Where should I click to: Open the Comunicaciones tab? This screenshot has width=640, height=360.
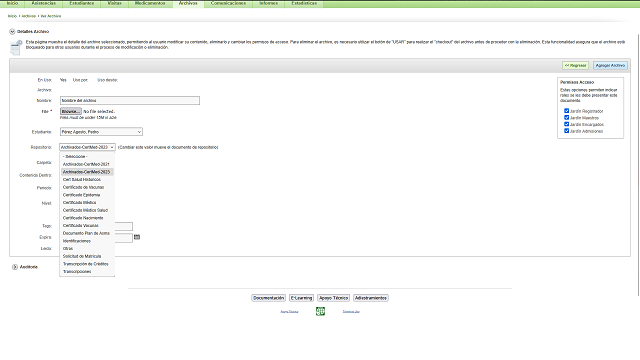(x=228, y=3)
